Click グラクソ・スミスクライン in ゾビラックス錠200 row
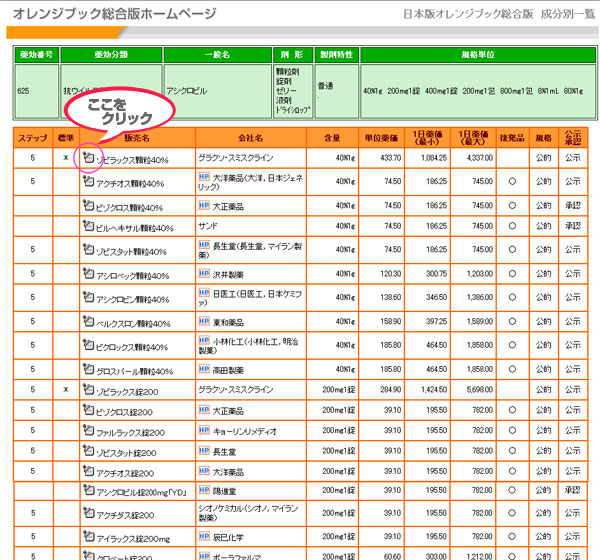The image size is (600, 560). (x=236, y=390)
